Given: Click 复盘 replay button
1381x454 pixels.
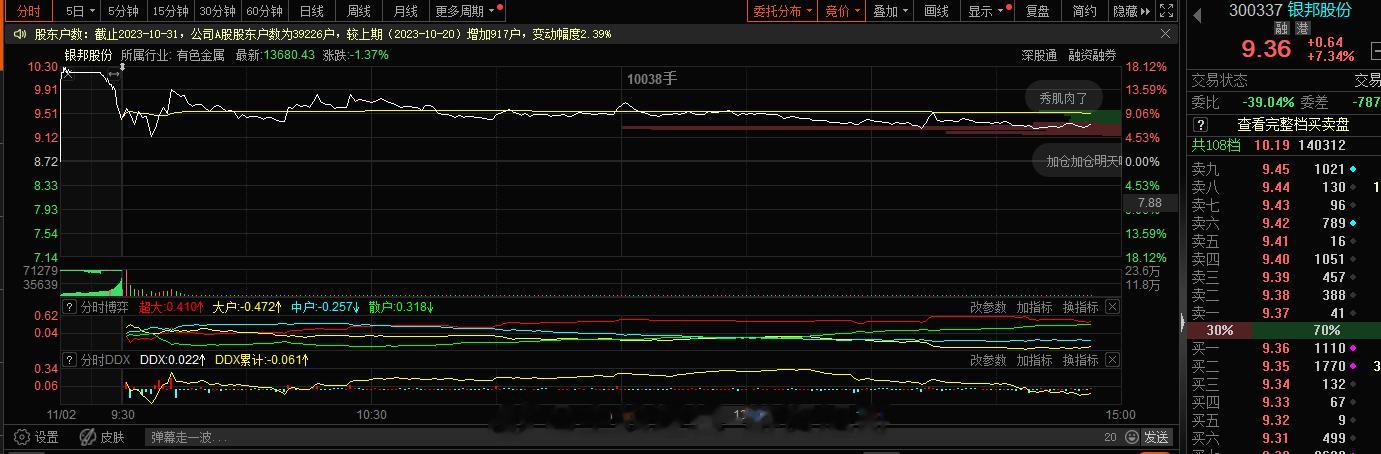Looking at the screenshot, I should coord(1038,11).
